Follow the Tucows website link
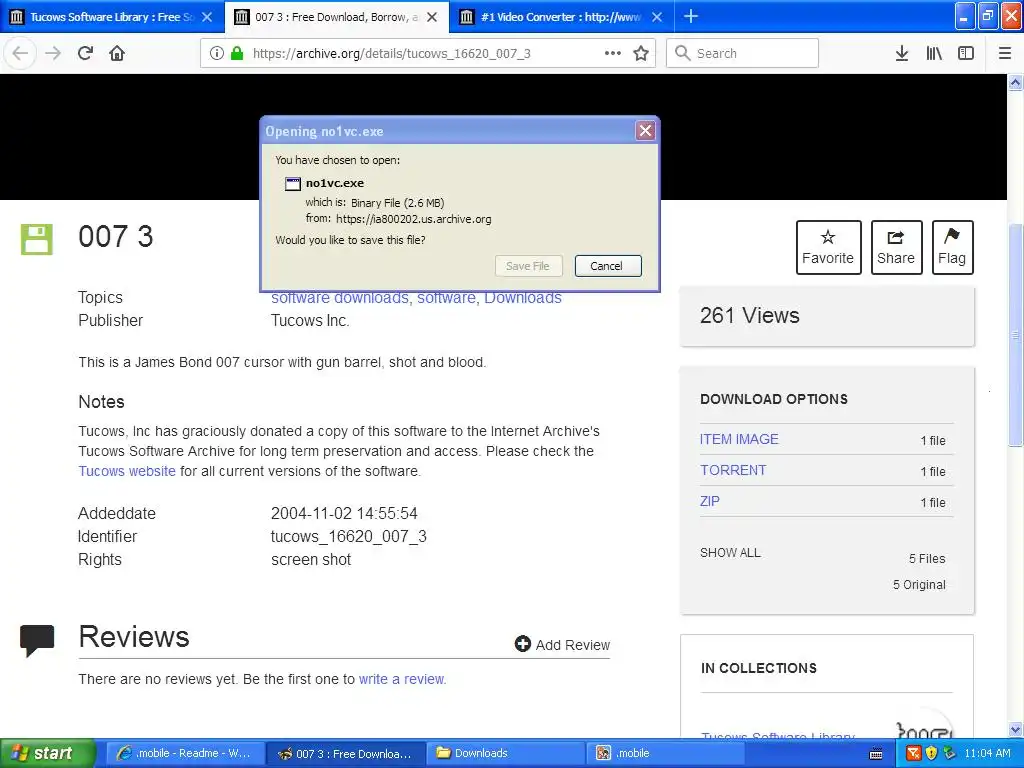Screen dimensions: 1024x768 127,471
